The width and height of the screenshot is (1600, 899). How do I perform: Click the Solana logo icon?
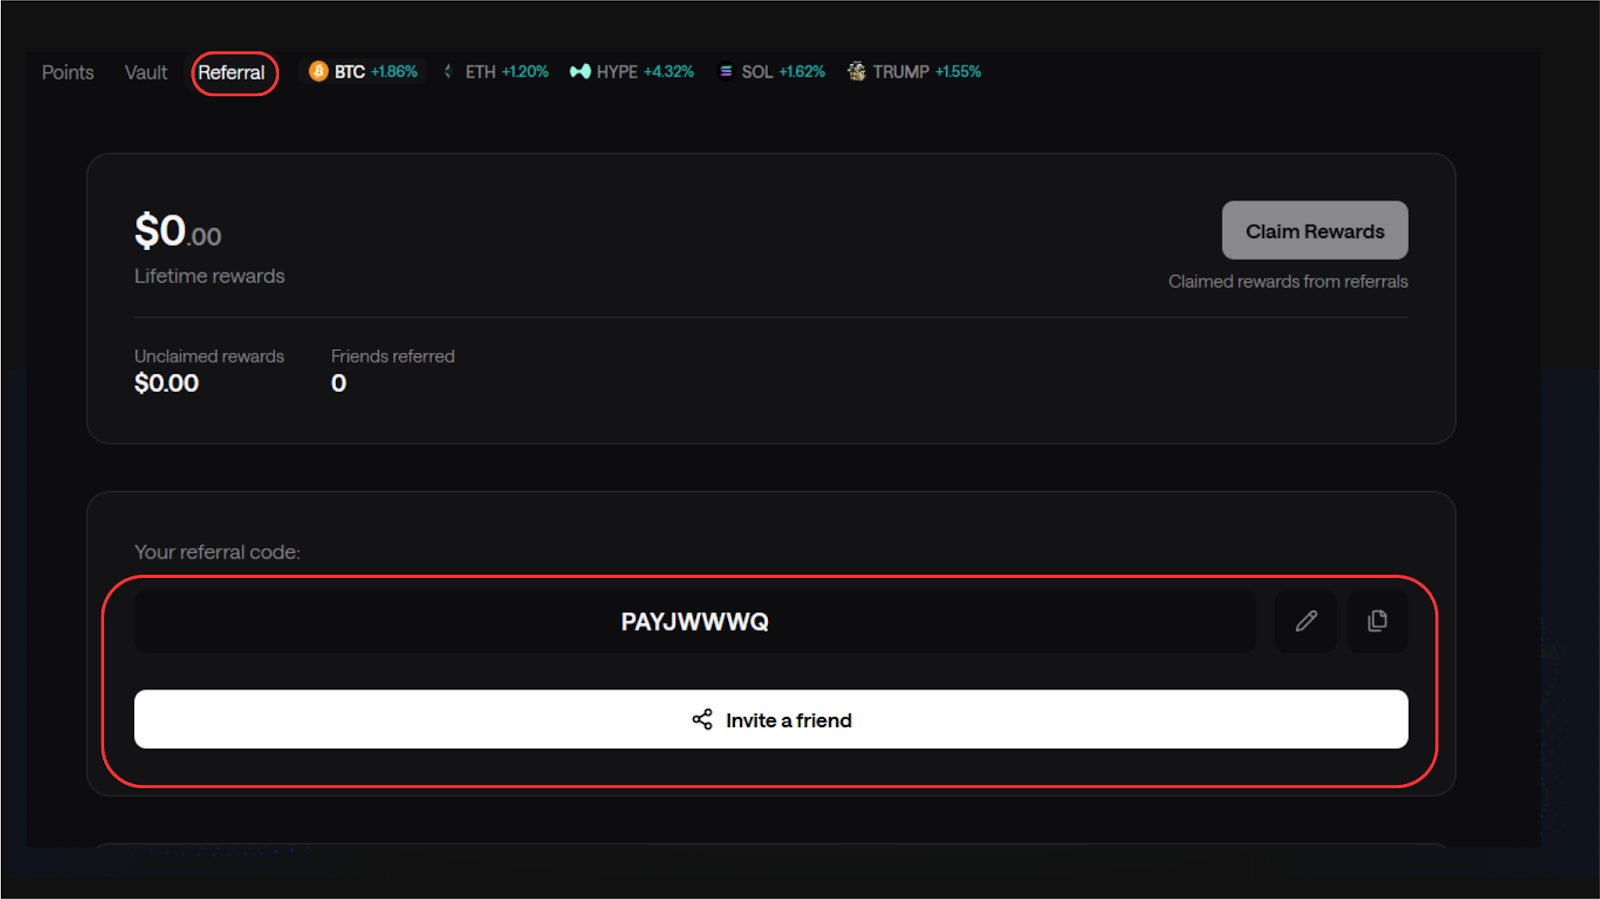click(726, 71)
